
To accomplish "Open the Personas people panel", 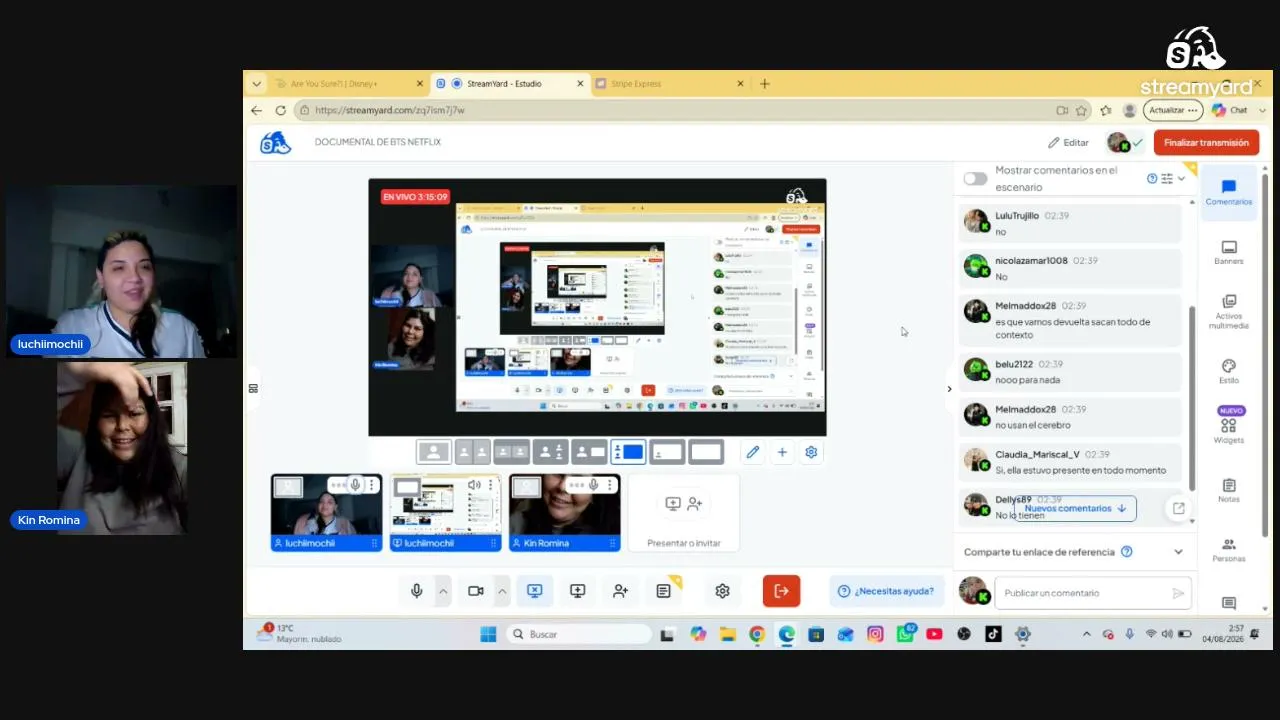I will point(1229,549).
